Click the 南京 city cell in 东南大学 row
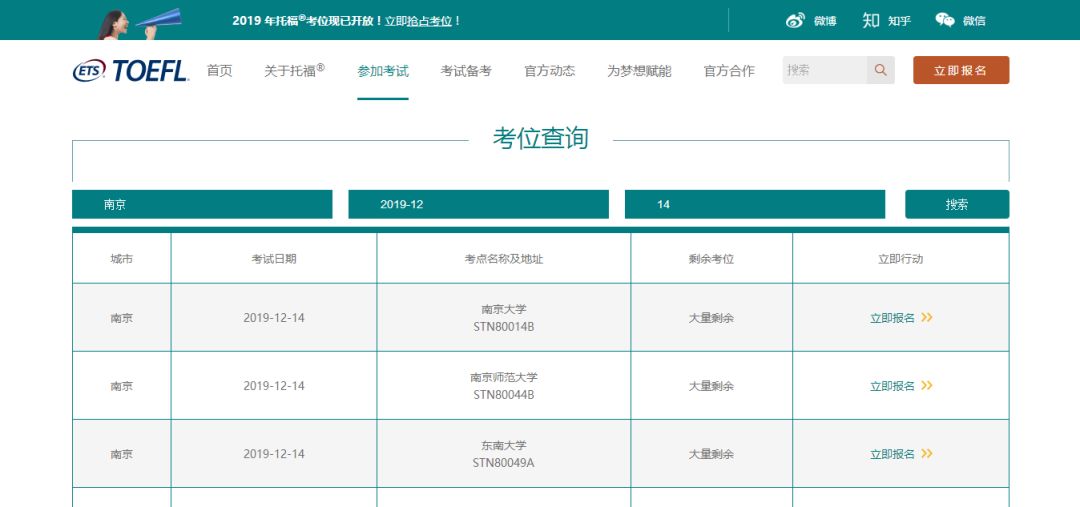This screenshot has height=507, width=1080. coord(121,454)
